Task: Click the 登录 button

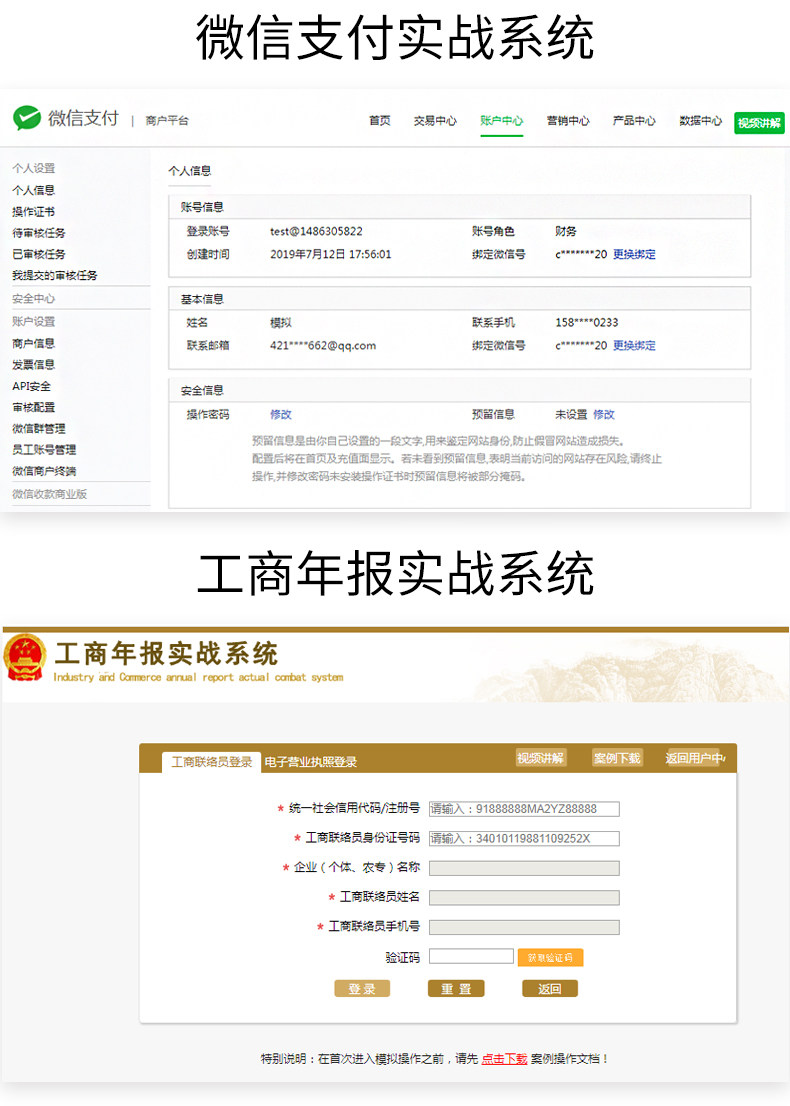Action: coord(362,989)
